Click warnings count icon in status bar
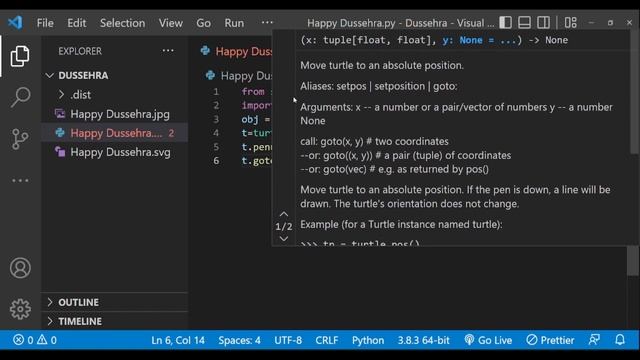Viewport: 640px width, 360px height. point(42,340)
